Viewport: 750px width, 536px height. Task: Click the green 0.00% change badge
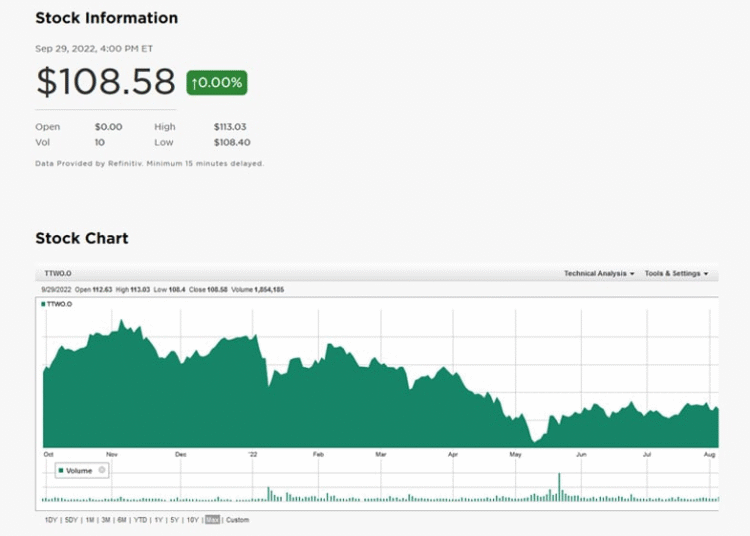tap(216, 83)
